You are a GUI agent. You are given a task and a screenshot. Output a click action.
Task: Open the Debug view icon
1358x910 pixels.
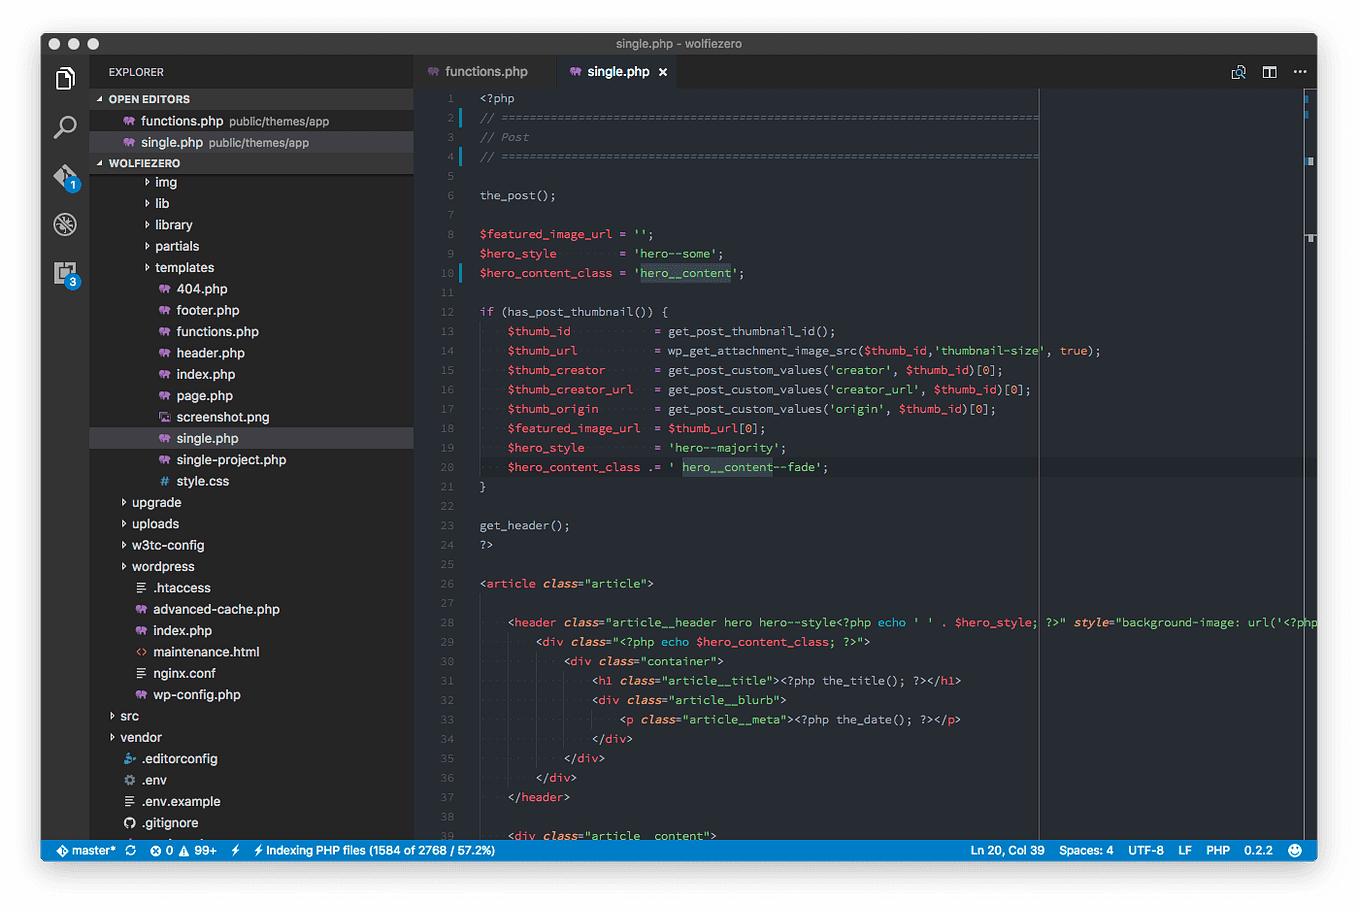pyautogui.click(x=65, y=224)
